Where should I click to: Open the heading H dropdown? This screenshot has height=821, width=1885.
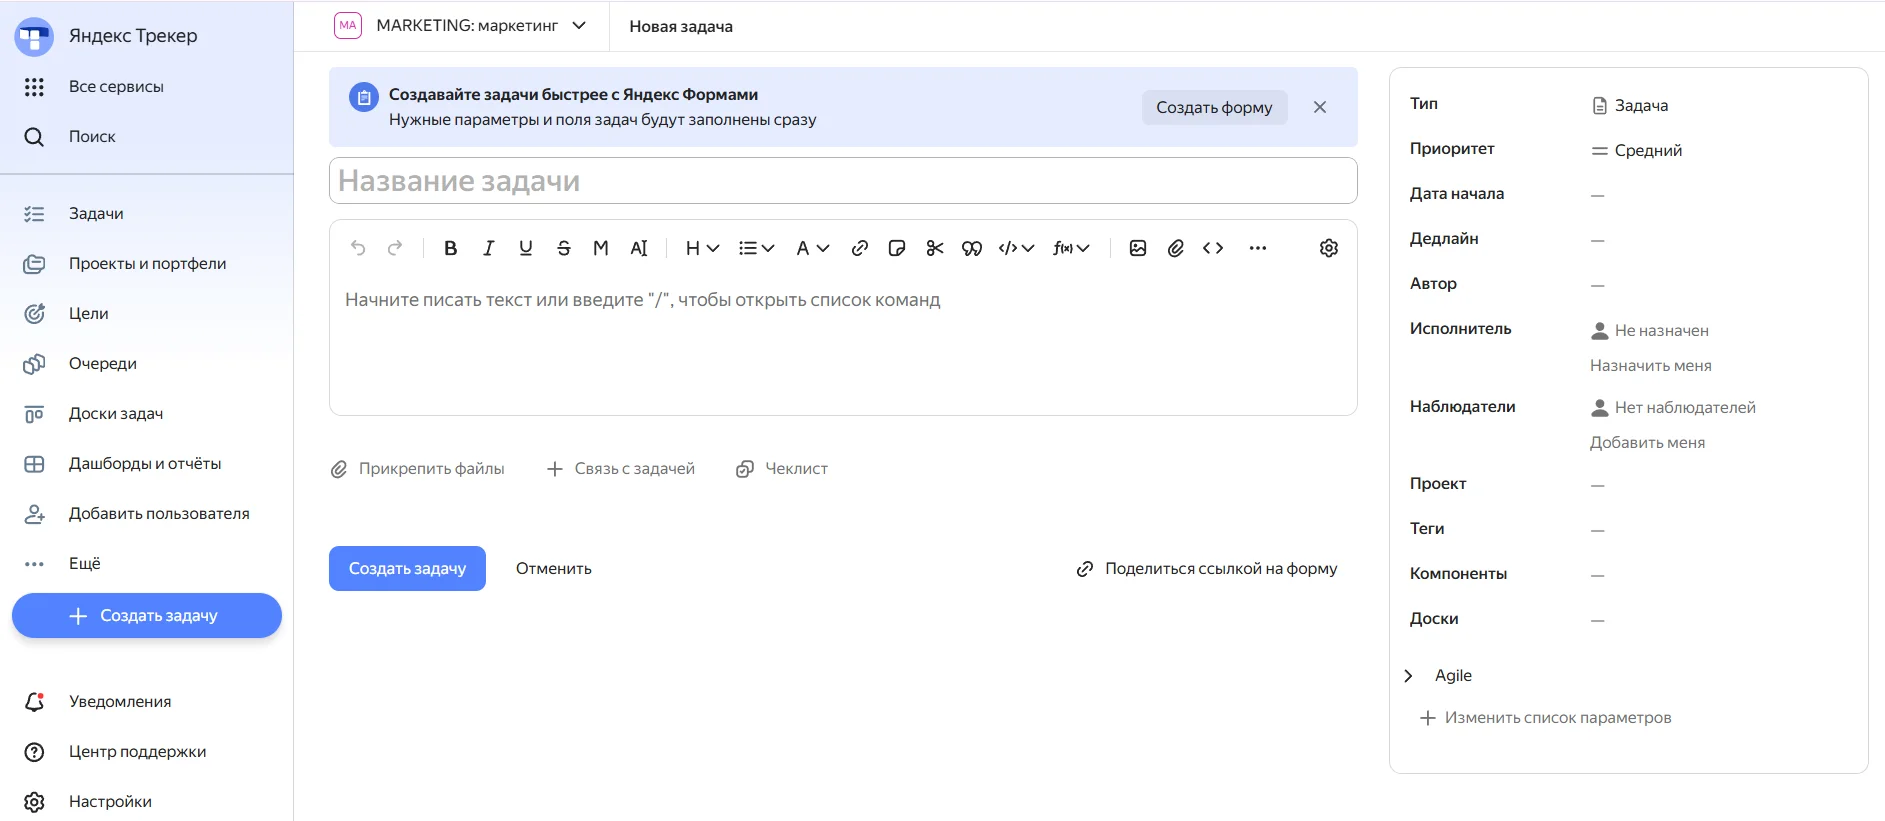(x=702, y=248)
